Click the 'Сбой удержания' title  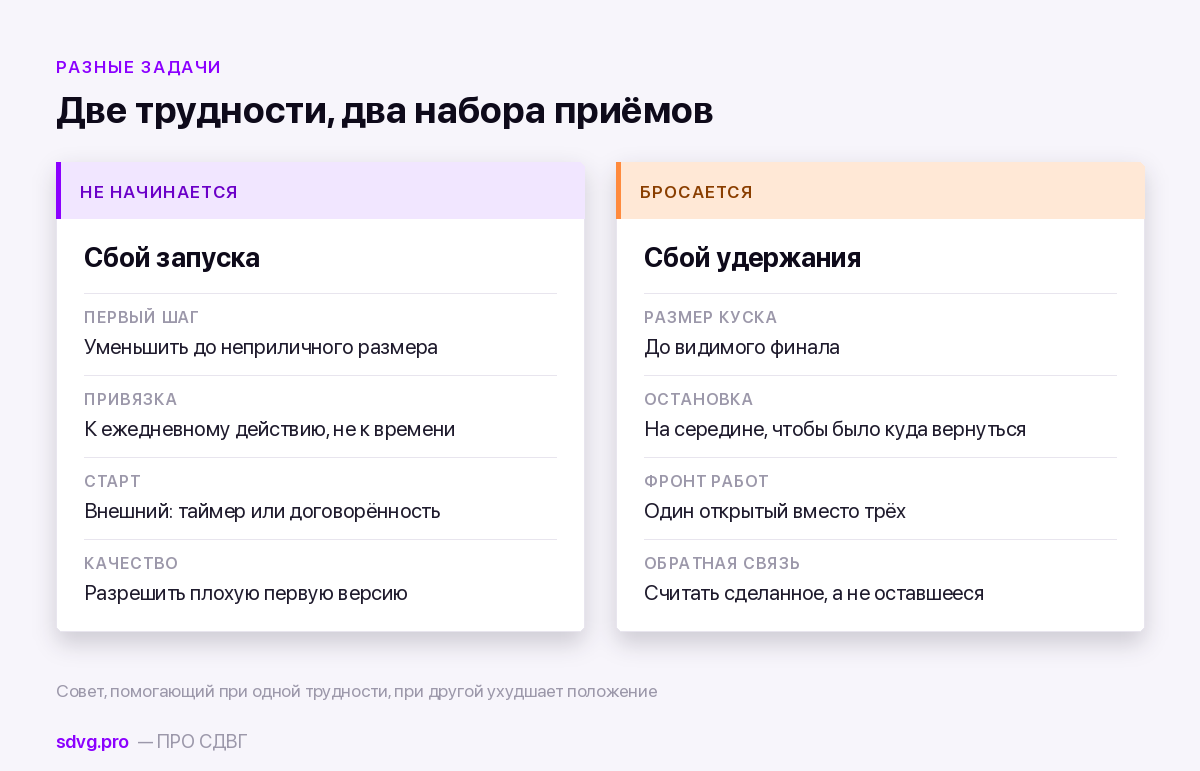pos(752,258)
